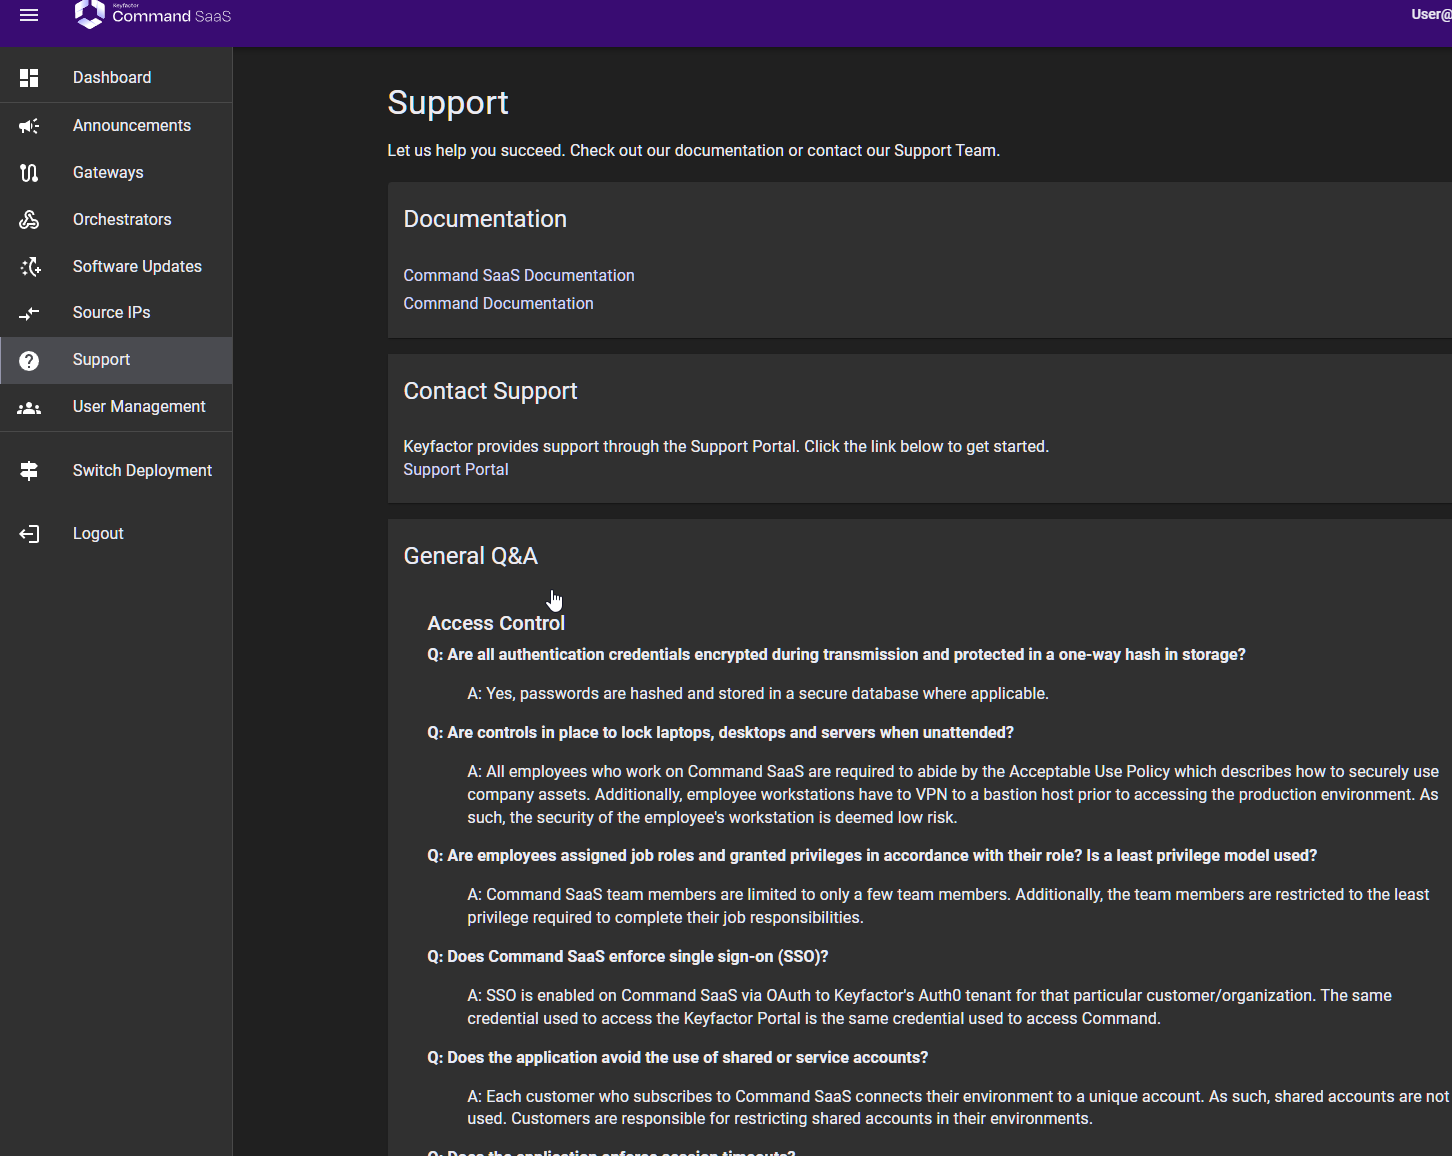Open User Management from the sidebar
The image size is (1452, 1156).
click(139, 407)
